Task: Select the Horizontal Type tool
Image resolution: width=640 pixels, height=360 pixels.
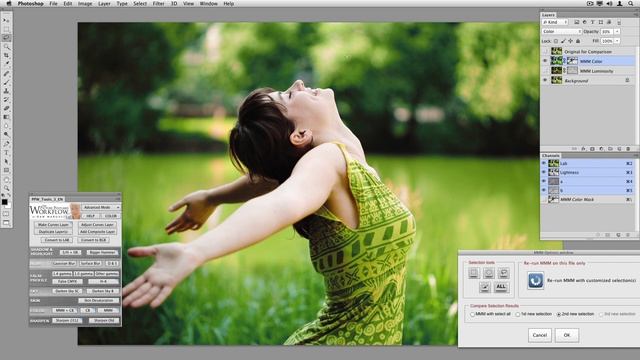Action: 6,153
